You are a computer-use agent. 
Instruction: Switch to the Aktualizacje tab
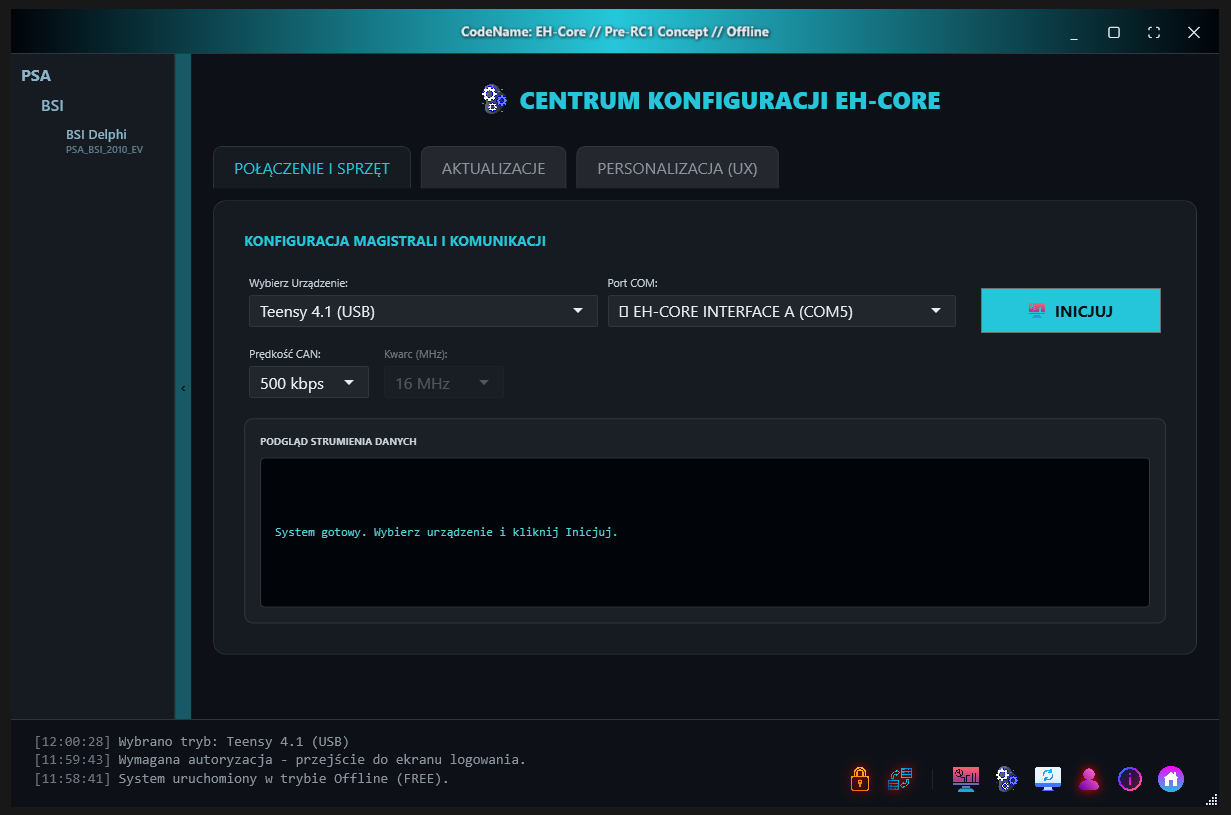click(494, 168)
